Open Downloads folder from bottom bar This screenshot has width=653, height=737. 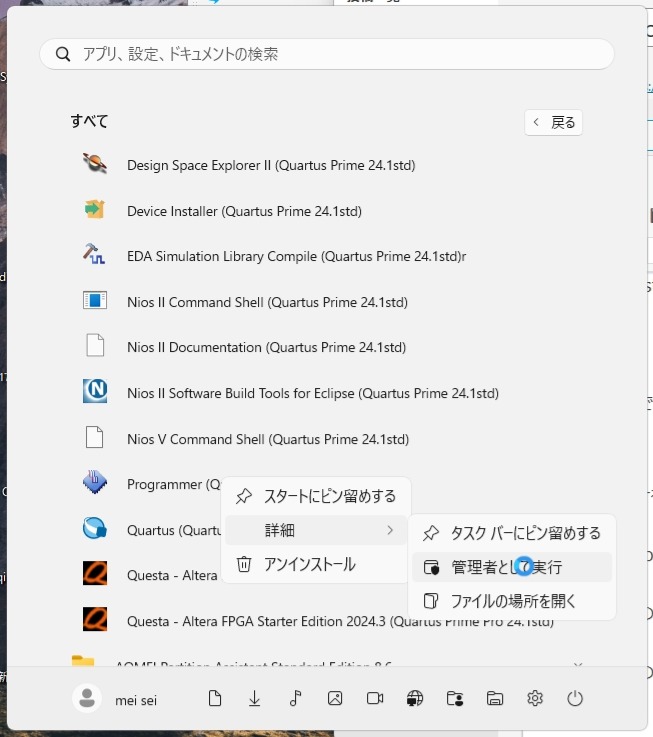(x=254, y=698)
